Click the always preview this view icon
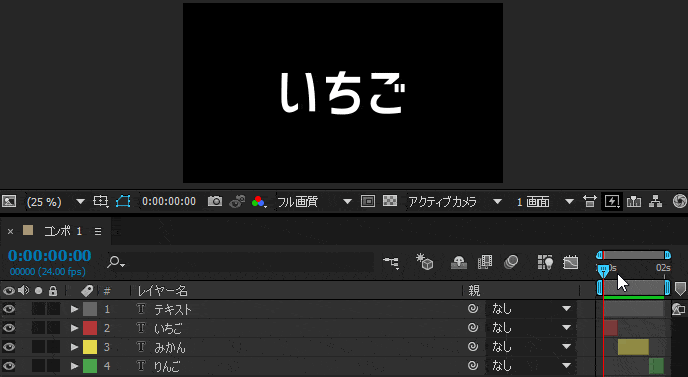The image size is (688, 377). tap(9, 201)
